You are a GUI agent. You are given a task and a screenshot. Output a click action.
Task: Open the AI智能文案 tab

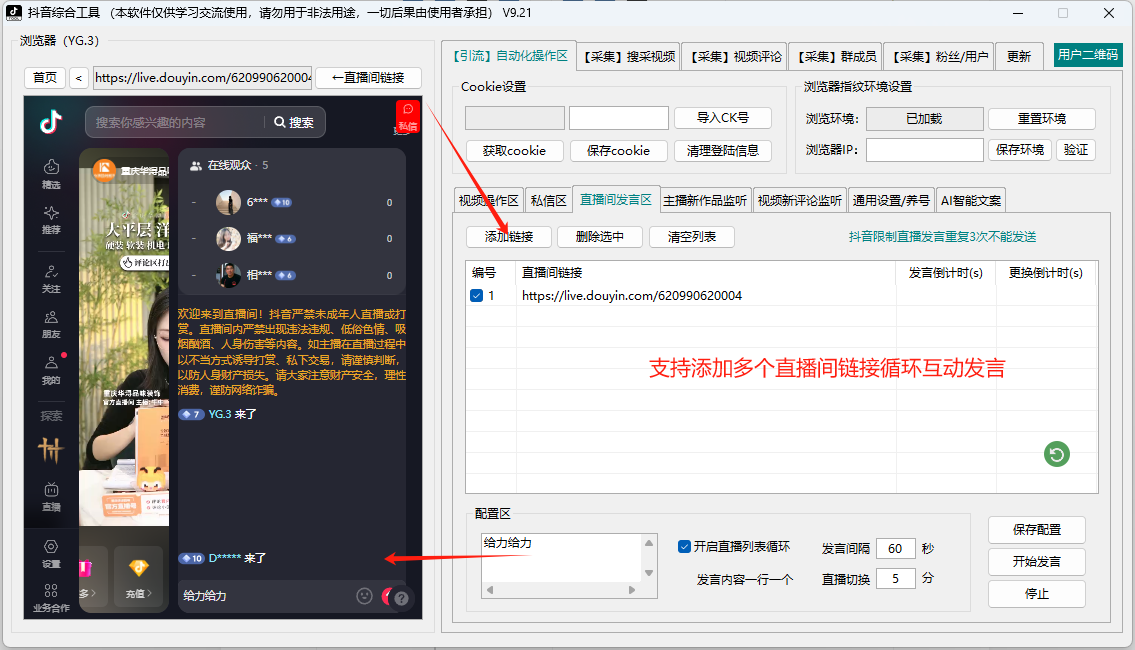969,199
